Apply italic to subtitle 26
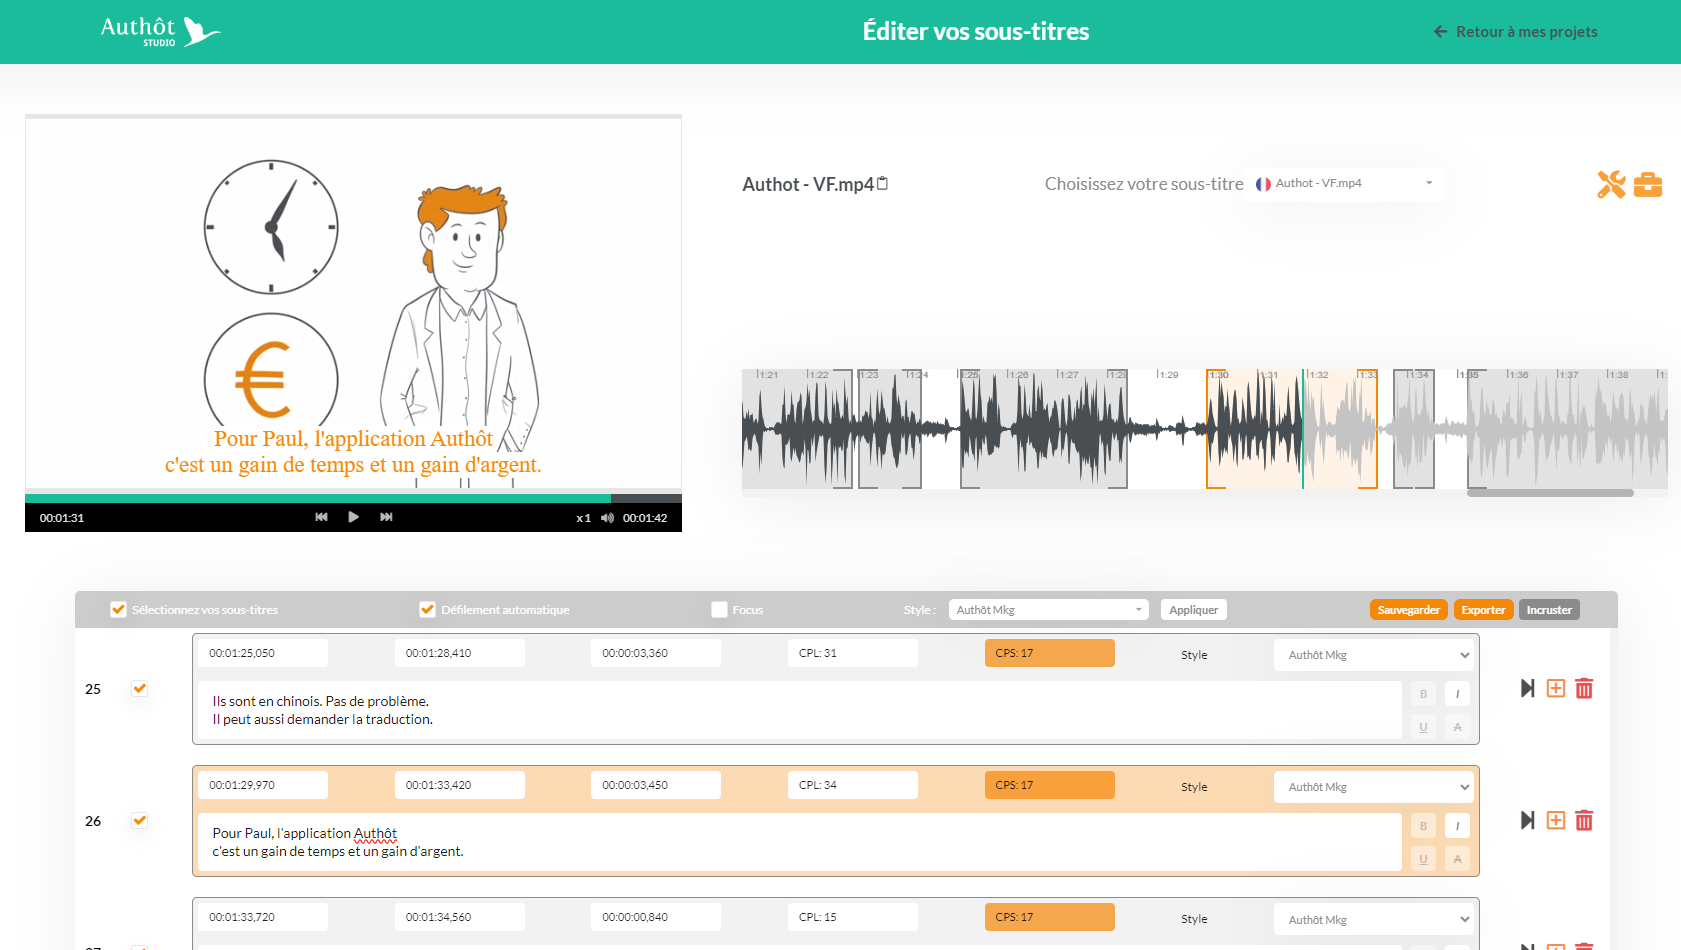The height and width of the screenshot is (950, 1681). click(1457, 826)
